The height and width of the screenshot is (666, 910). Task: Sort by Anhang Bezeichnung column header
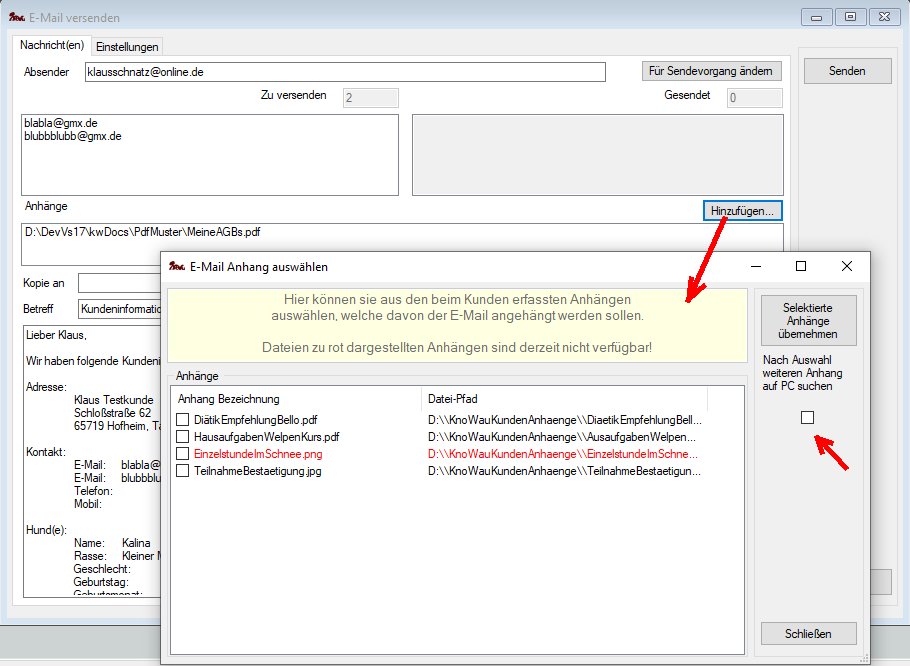(x=296, y=399)
